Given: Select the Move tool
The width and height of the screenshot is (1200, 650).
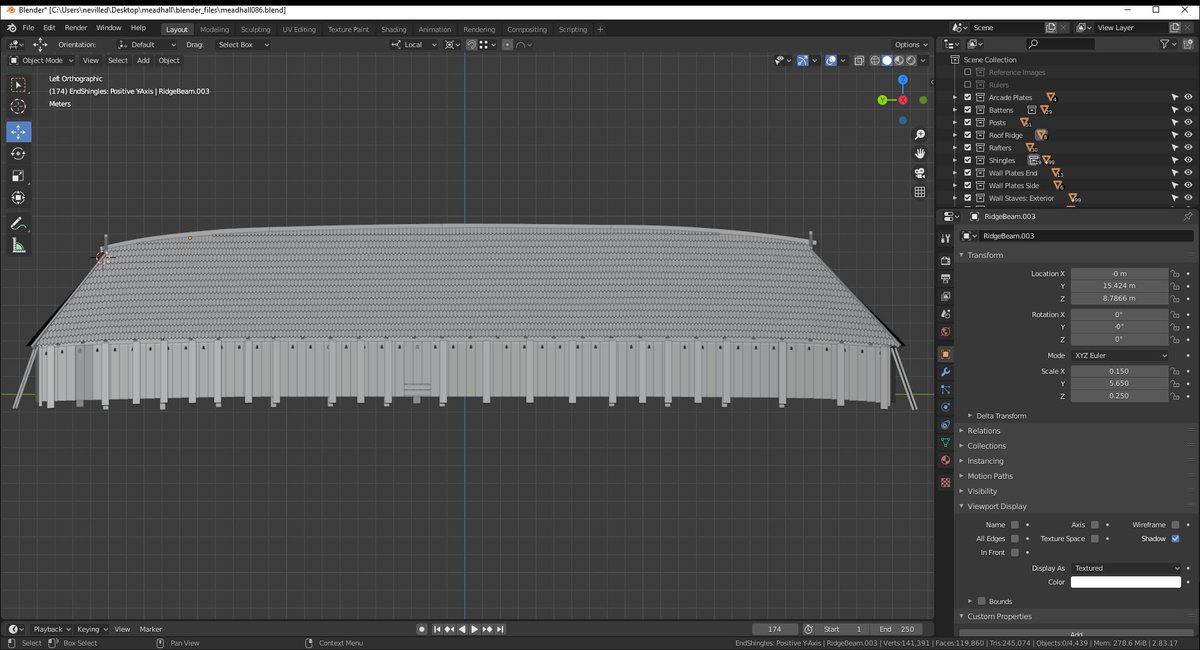Looking at the screenshot, I should [x=18, y=132].
